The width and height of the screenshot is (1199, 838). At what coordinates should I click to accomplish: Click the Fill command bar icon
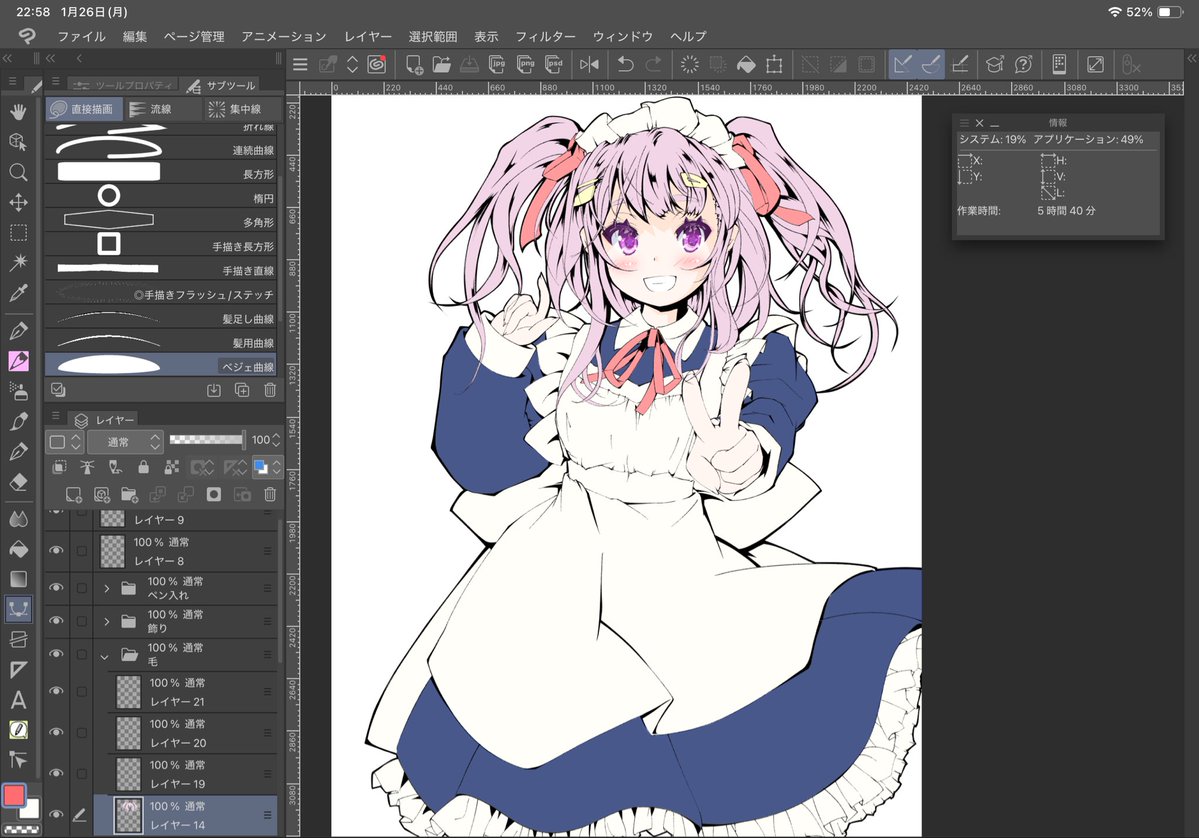point(746,64)
